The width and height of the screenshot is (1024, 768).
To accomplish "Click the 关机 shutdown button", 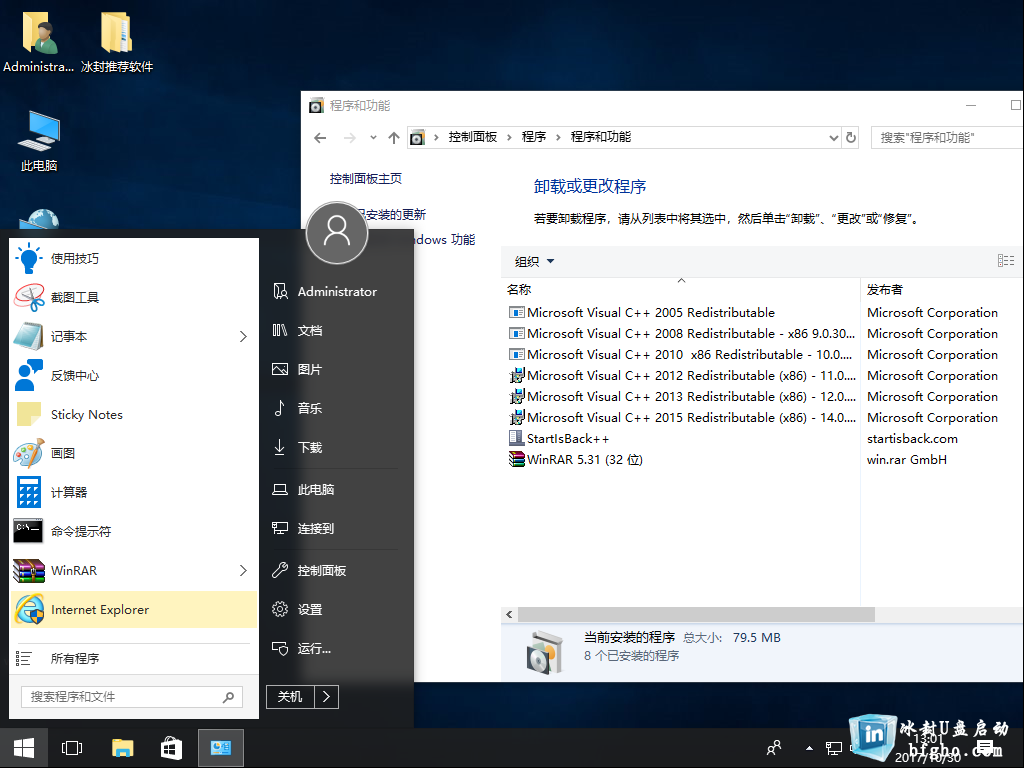I will click(x=290, y=697).
